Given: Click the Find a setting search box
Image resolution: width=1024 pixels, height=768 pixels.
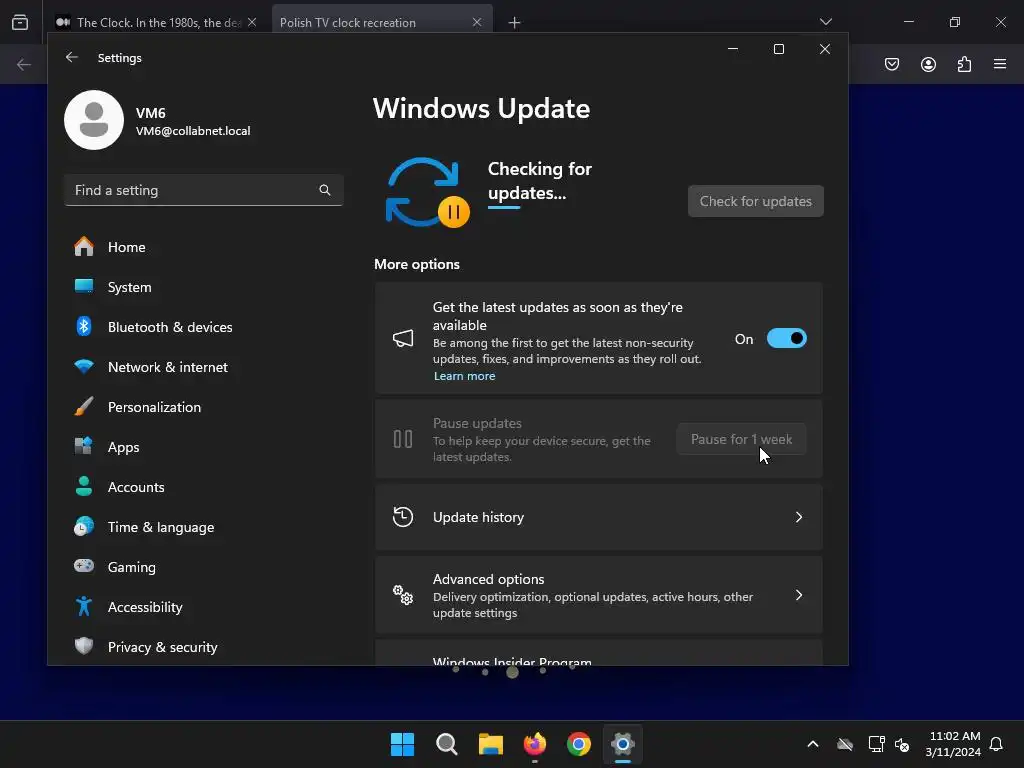Looking at the screenshot, I should [204, 190].
